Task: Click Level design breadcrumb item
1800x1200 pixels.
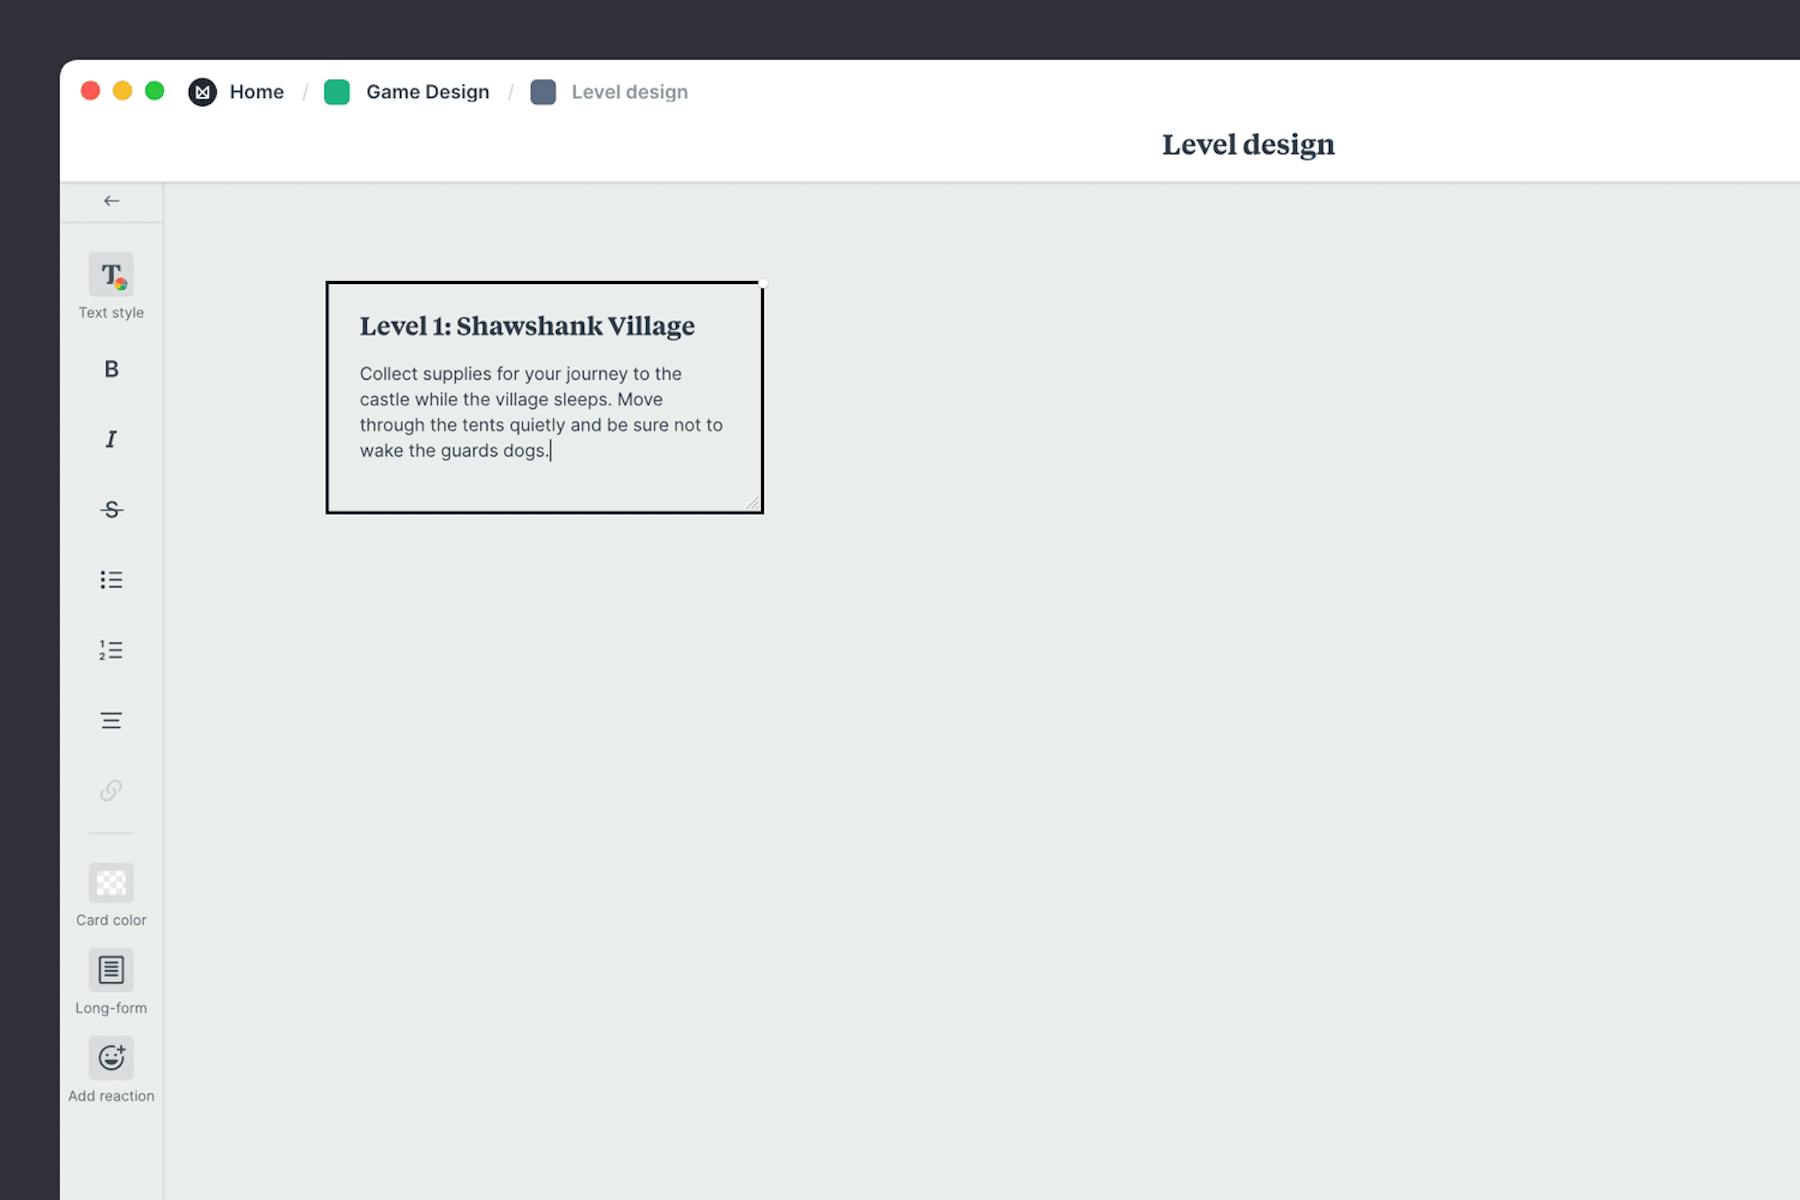Action: (x=629, y=92)
